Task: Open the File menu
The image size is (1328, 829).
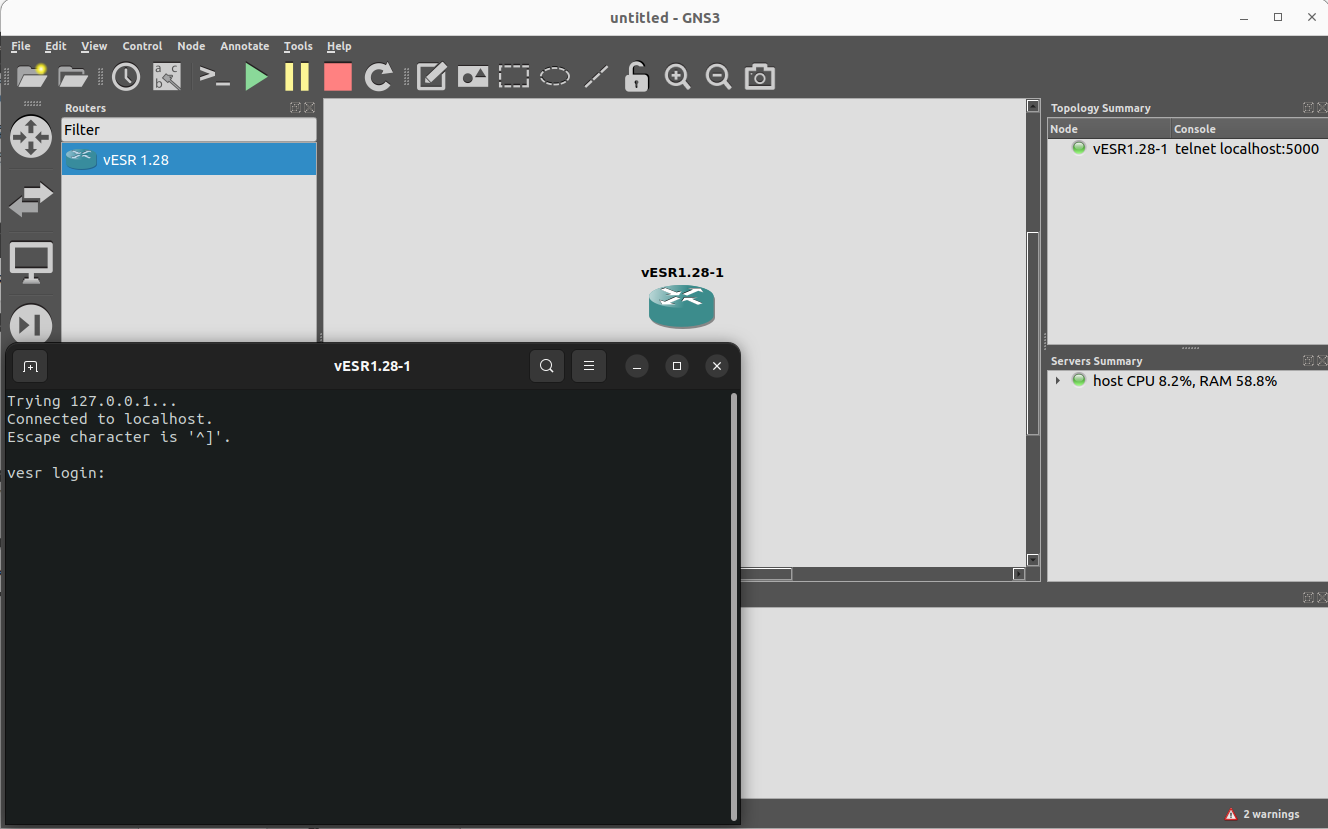Action: pyautogui.click(x=21, y=46)
